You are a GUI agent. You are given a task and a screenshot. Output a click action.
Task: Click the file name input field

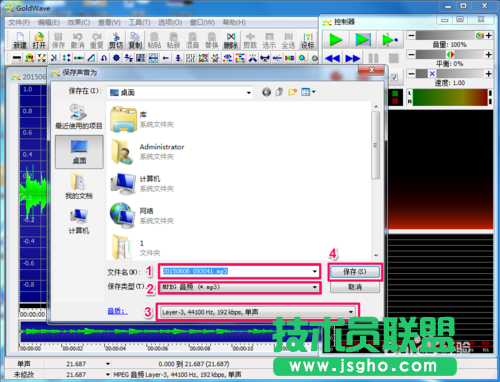click(x=239, y=271)
